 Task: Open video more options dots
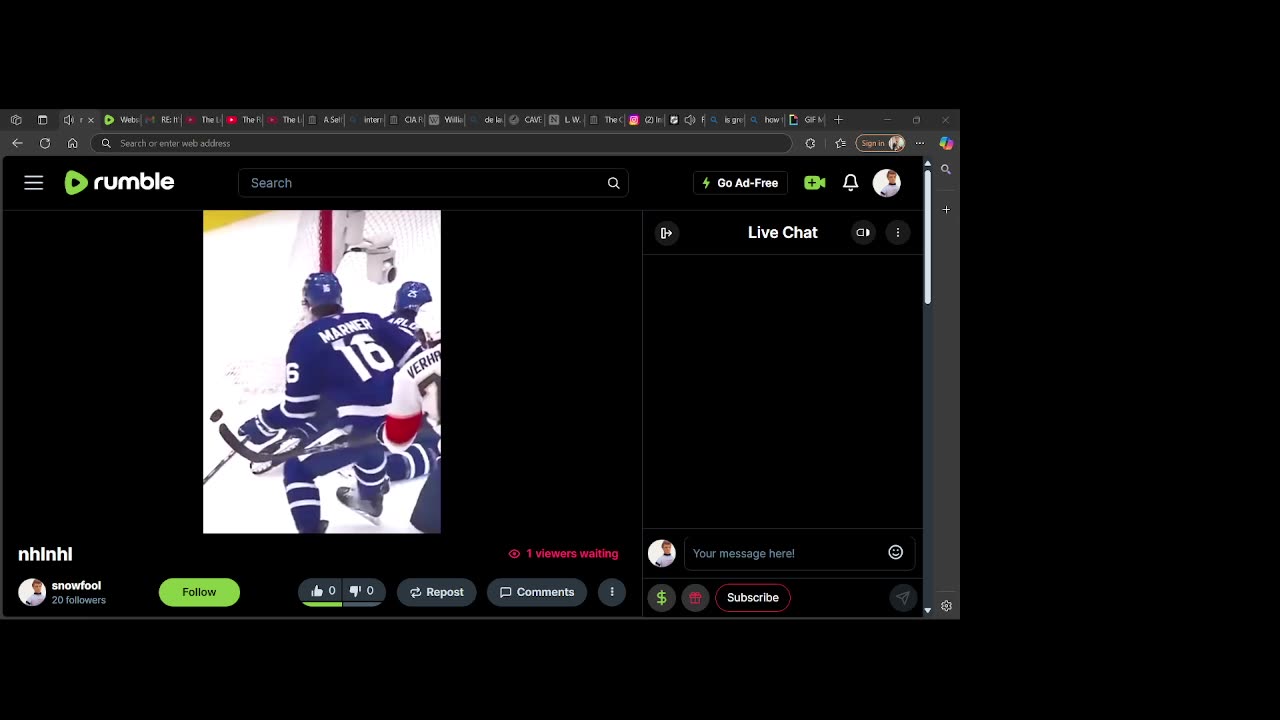(612, 592)
